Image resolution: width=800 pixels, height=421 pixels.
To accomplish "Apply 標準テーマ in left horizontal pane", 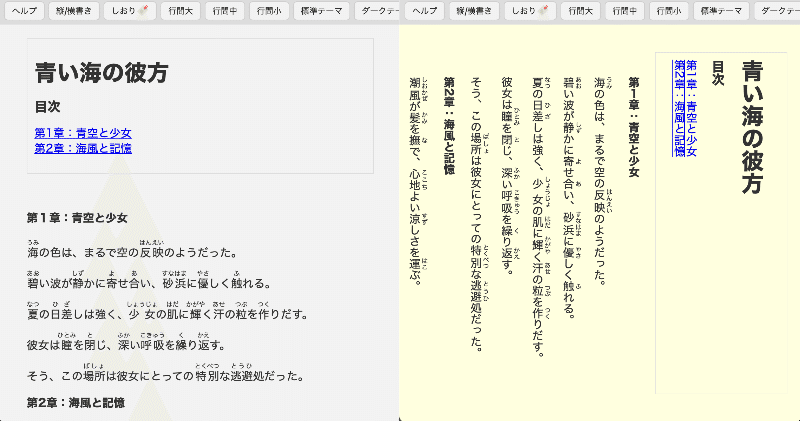I will coord(321,11).
